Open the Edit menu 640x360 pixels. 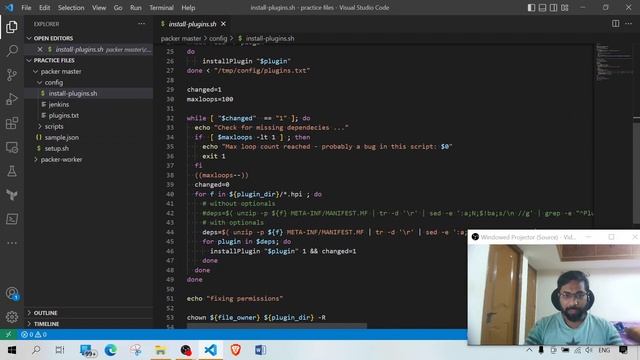(44, 7)
